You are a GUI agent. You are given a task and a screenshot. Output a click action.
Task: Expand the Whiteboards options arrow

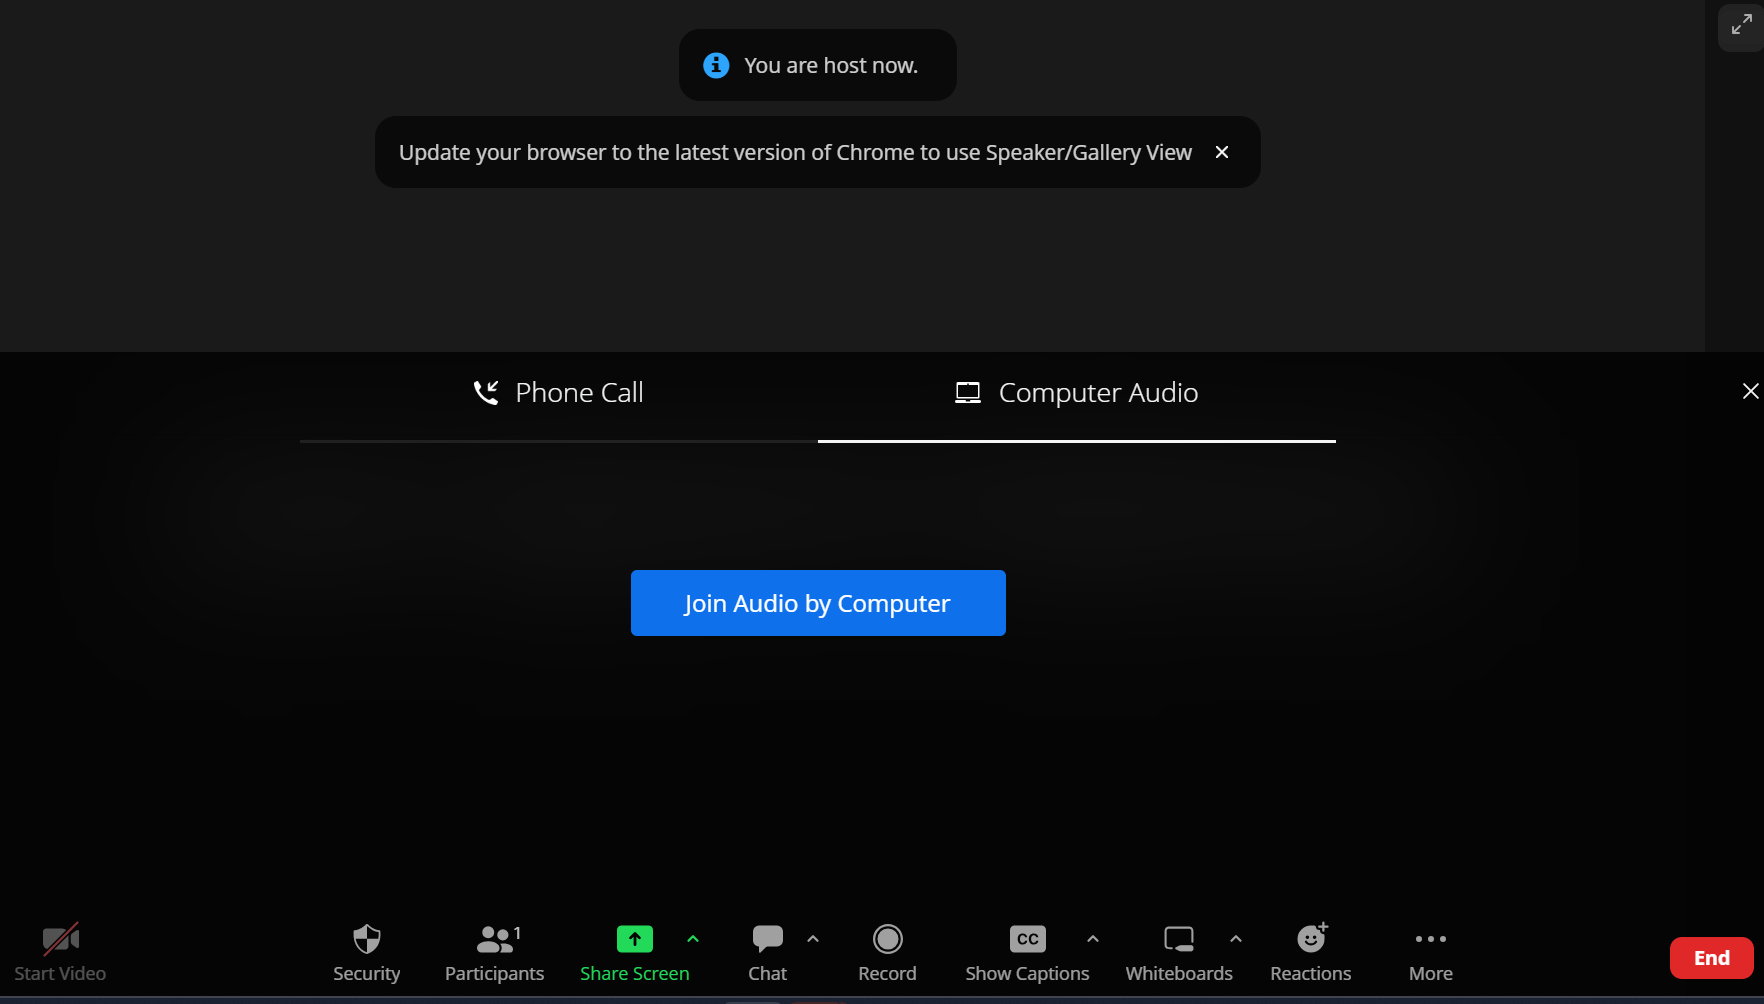tap(1236, 939)
